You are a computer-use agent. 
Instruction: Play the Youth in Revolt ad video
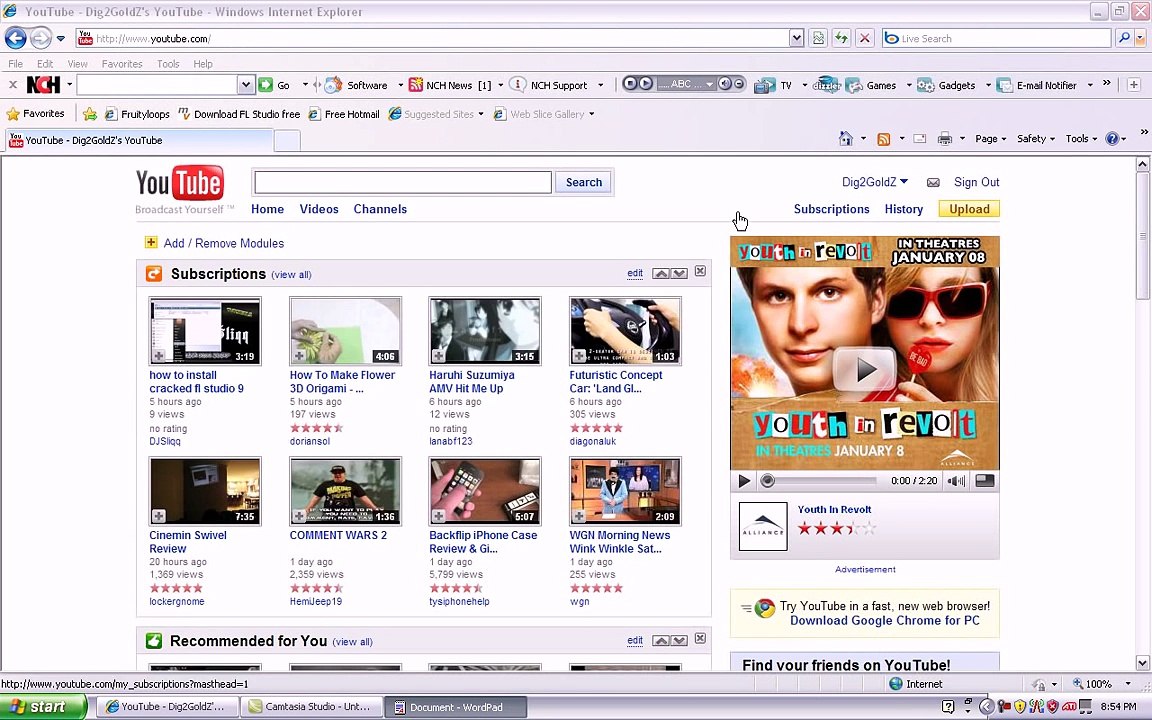click(x=865, y=369)
